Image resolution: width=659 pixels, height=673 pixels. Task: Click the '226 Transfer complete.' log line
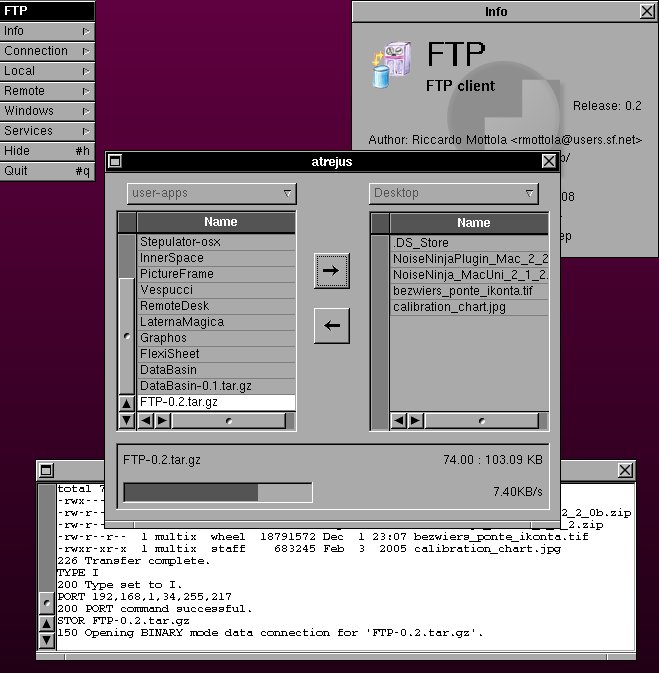coord(134,561)
